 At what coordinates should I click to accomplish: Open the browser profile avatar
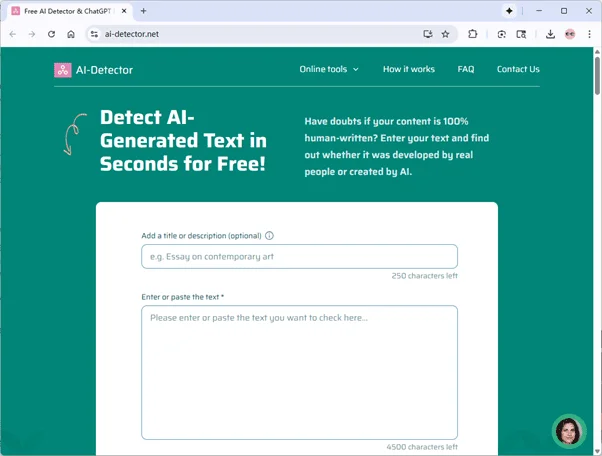tap(570, 34)
